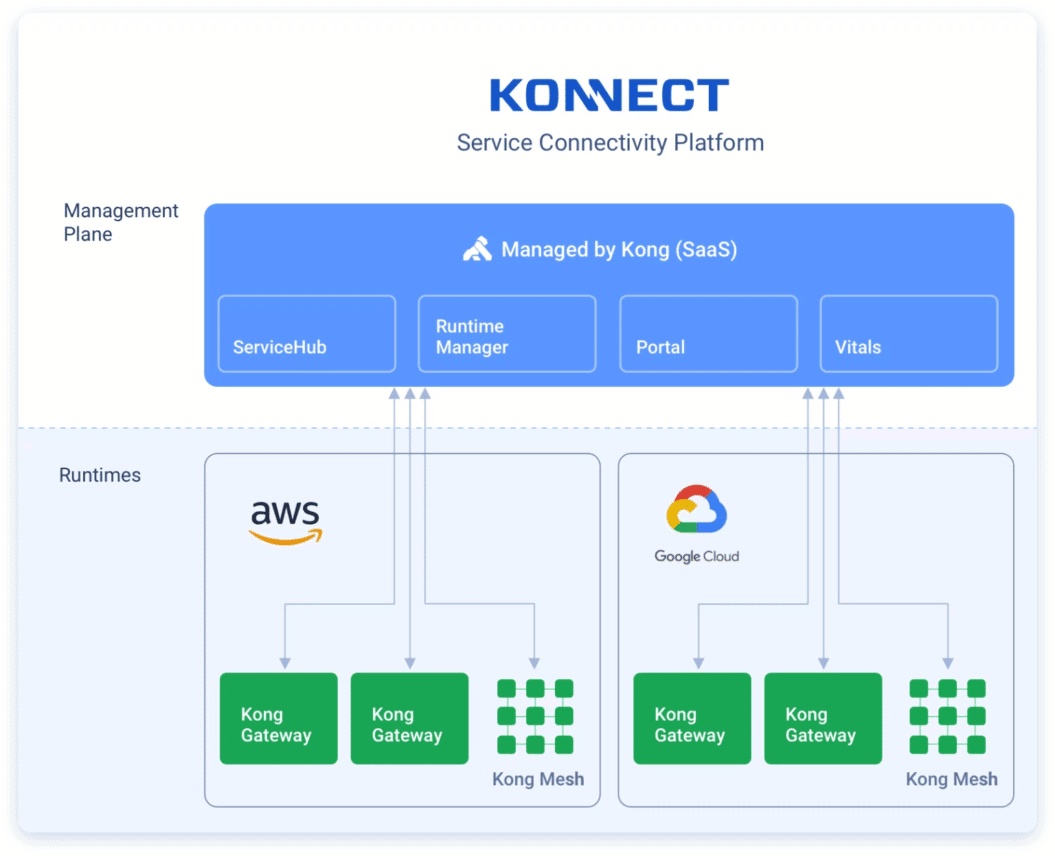
Task: Click the Kong Mesh grid icon in Google Cloud
Action: [x=947, y=716]
